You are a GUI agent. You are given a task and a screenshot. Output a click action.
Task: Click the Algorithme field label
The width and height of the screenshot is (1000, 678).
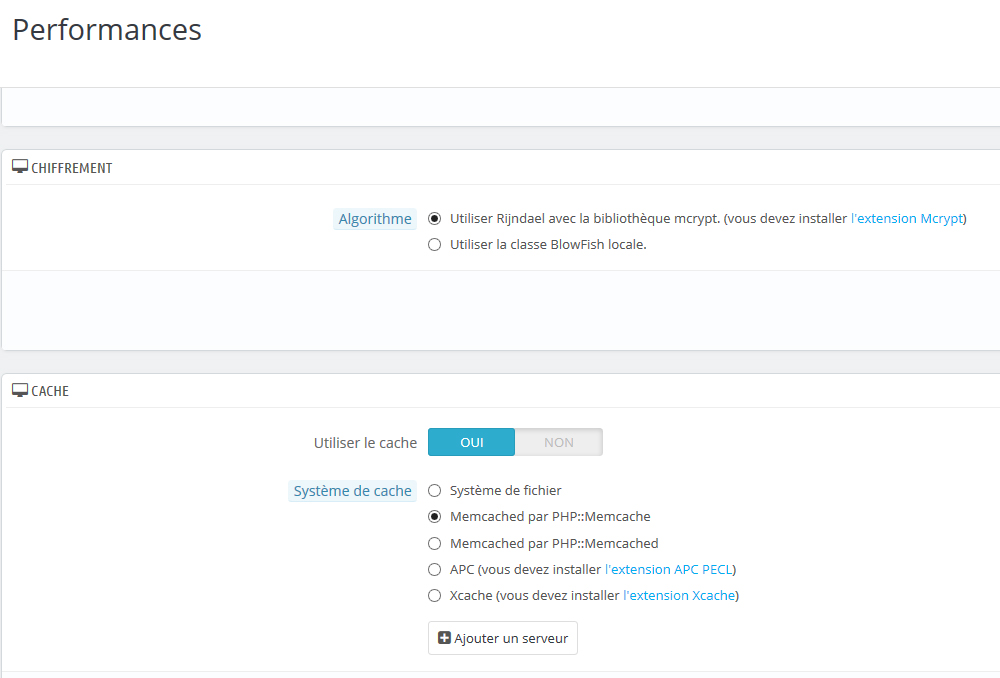tap(375, 219)
